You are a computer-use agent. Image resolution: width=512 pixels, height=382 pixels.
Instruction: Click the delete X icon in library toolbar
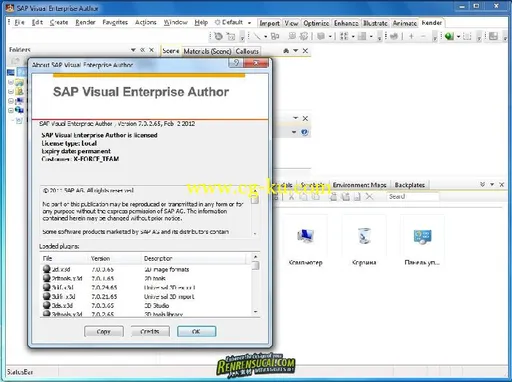pyautogui.click(x=369, y=197)
